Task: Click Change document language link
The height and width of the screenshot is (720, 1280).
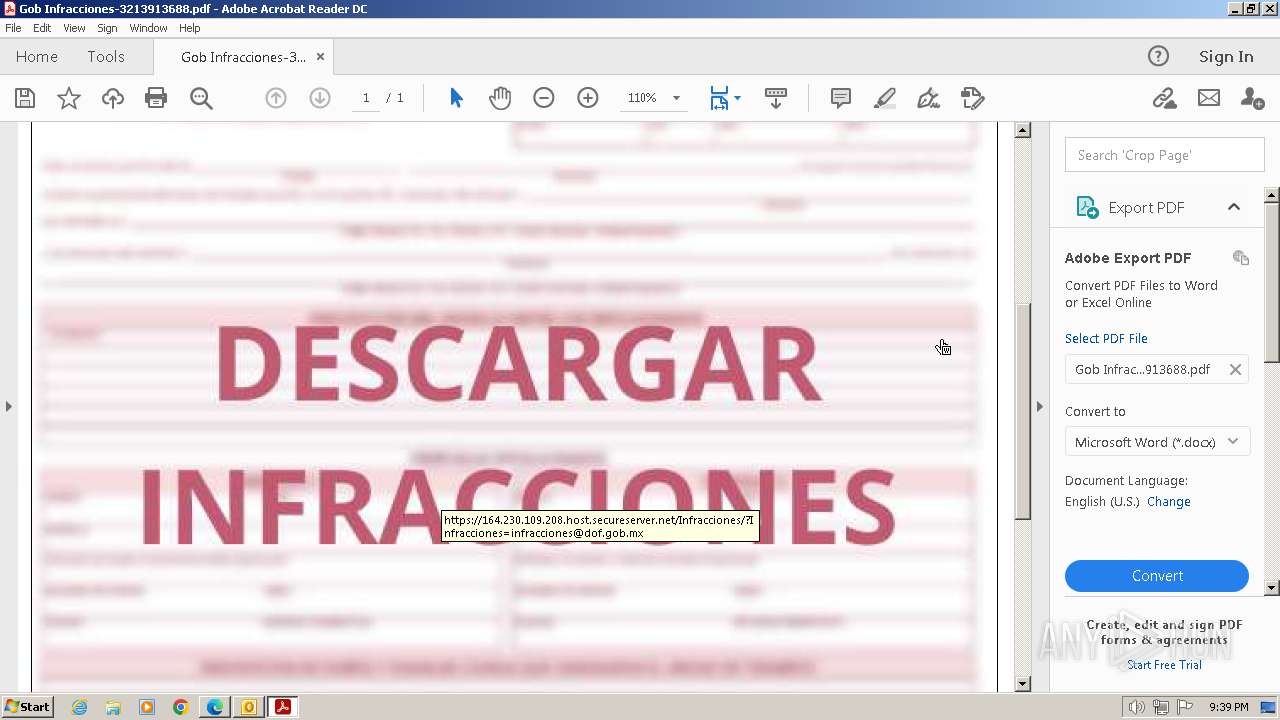Action: (1169, 502)
